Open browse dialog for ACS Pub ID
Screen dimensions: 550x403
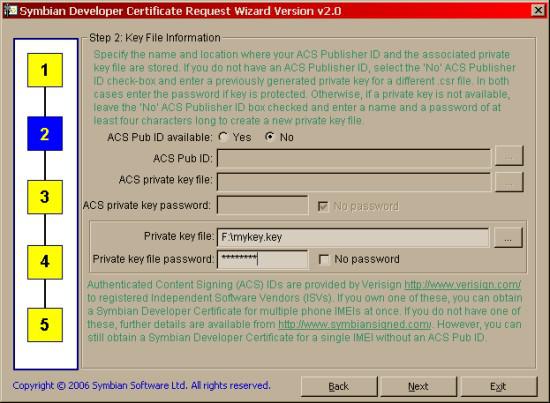click(509, 156)
